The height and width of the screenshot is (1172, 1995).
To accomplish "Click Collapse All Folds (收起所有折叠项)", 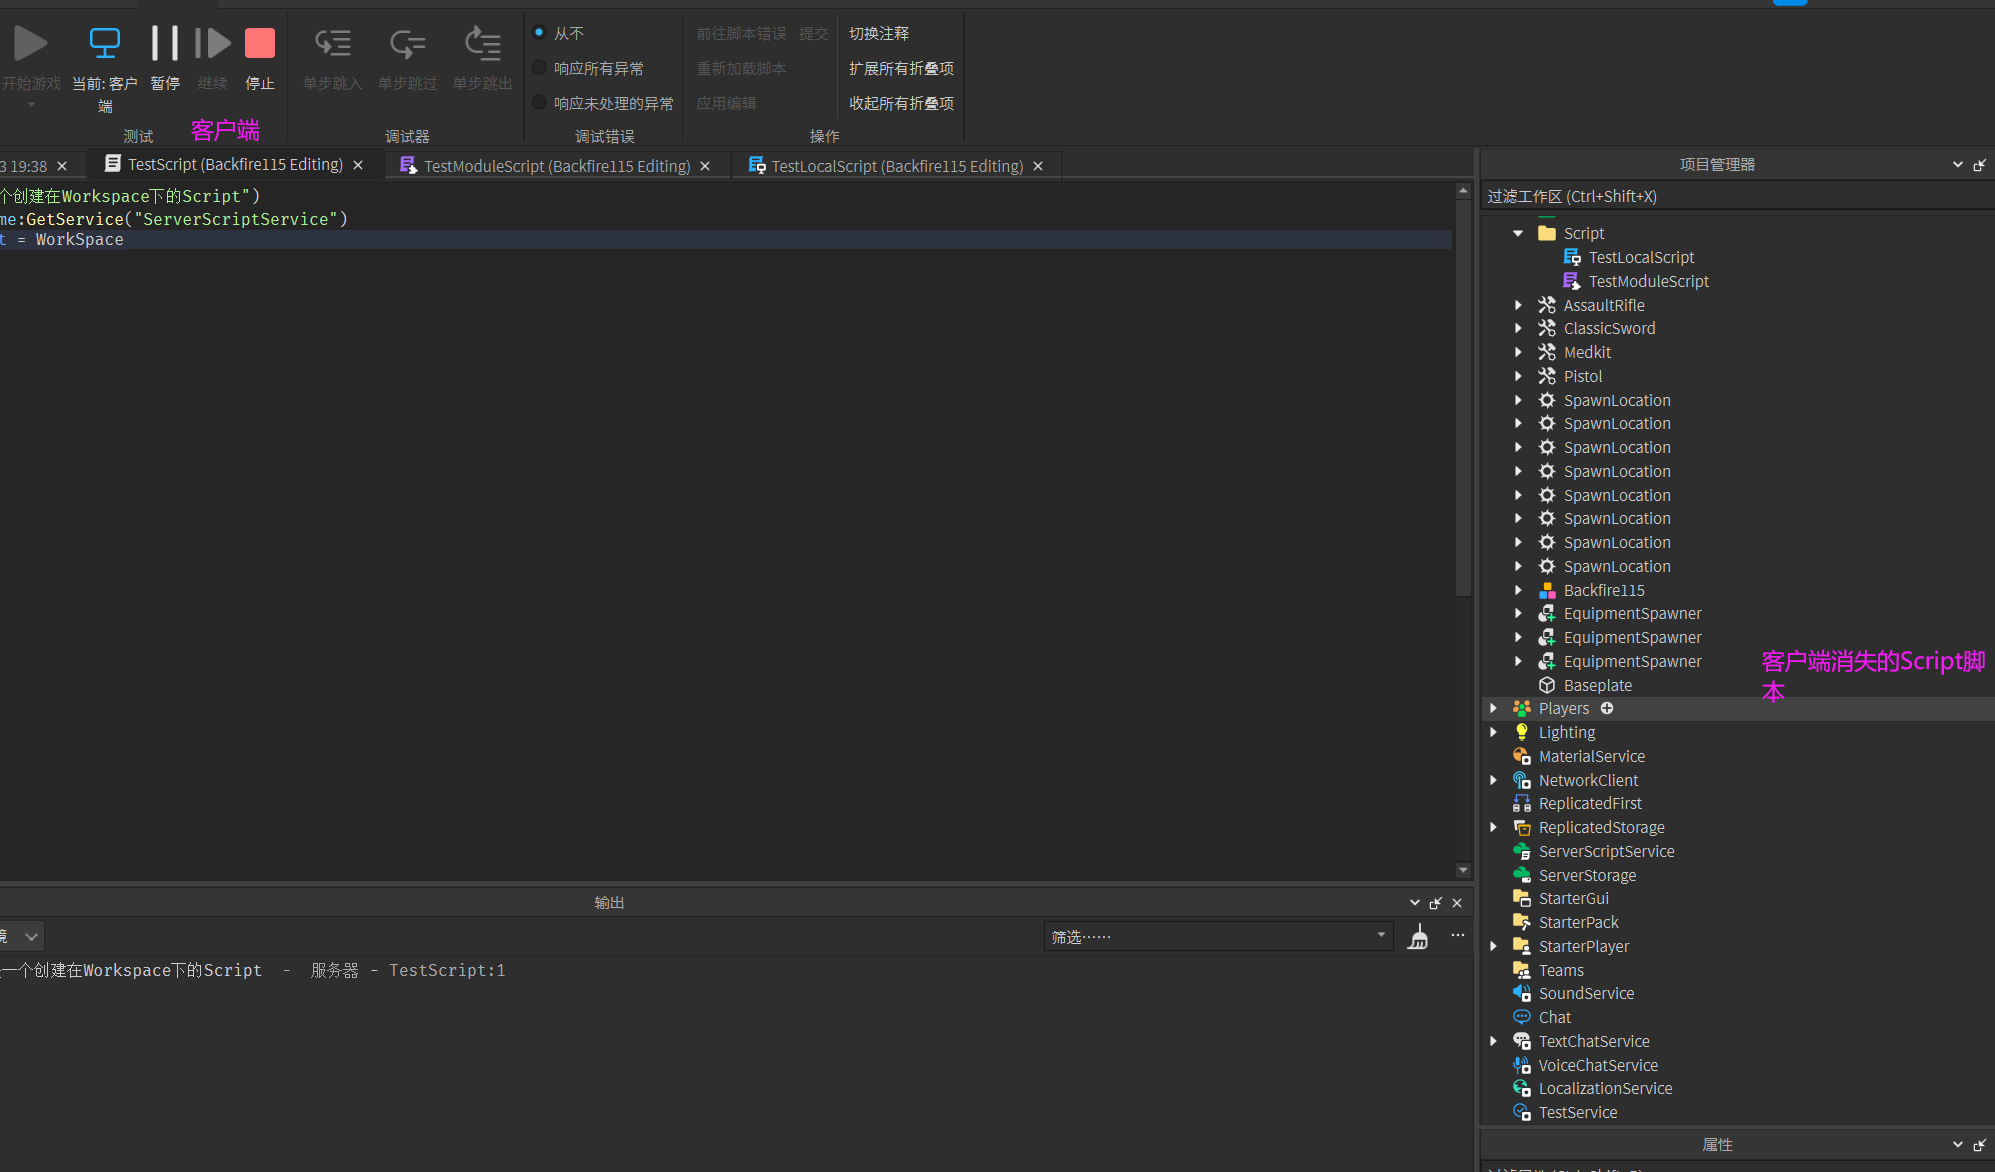I will [x=901, y=103].
